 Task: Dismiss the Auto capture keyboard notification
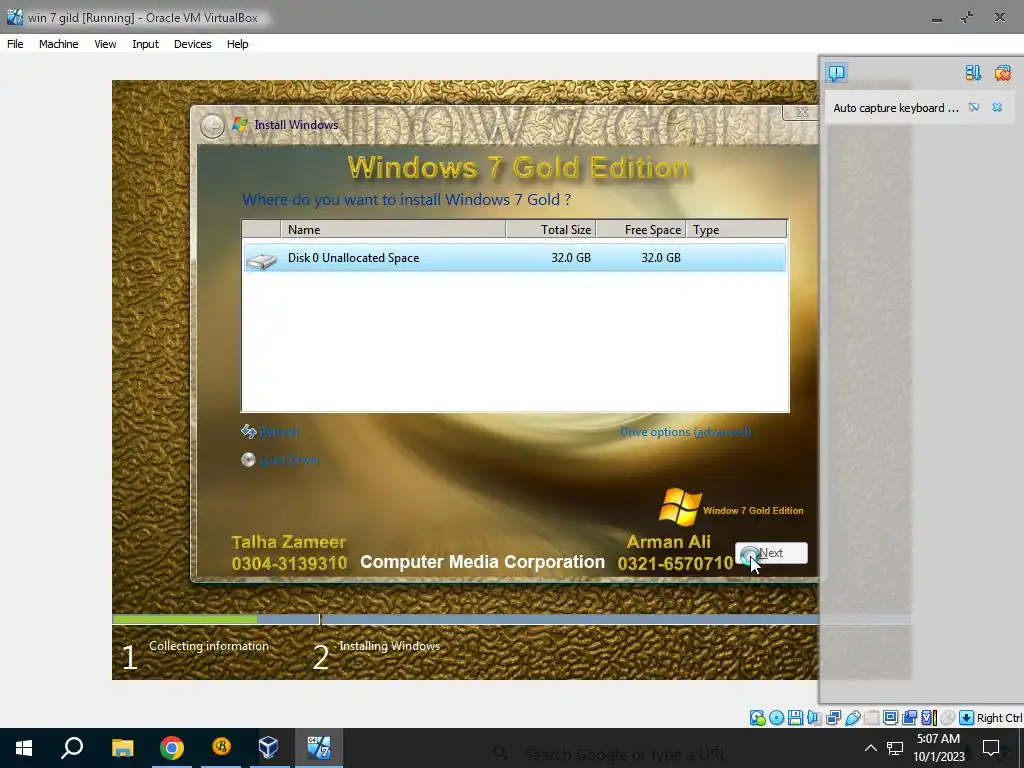coord(997,108)
